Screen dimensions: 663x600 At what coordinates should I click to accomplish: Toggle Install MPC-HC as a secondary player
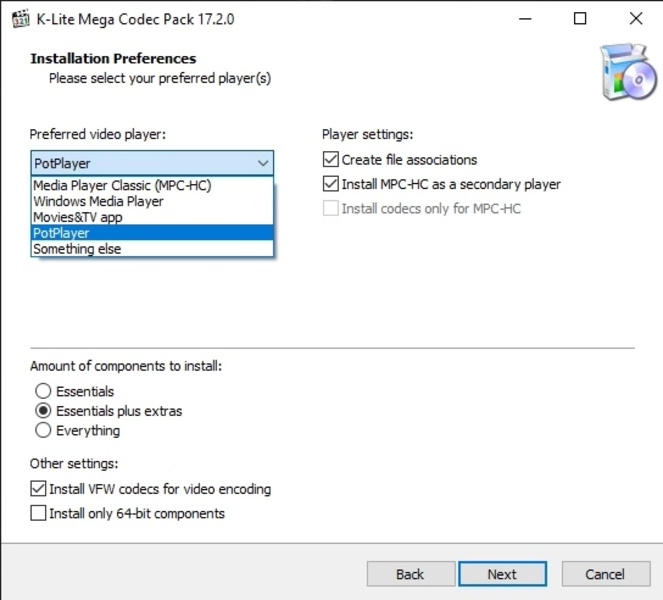(331, 184)
